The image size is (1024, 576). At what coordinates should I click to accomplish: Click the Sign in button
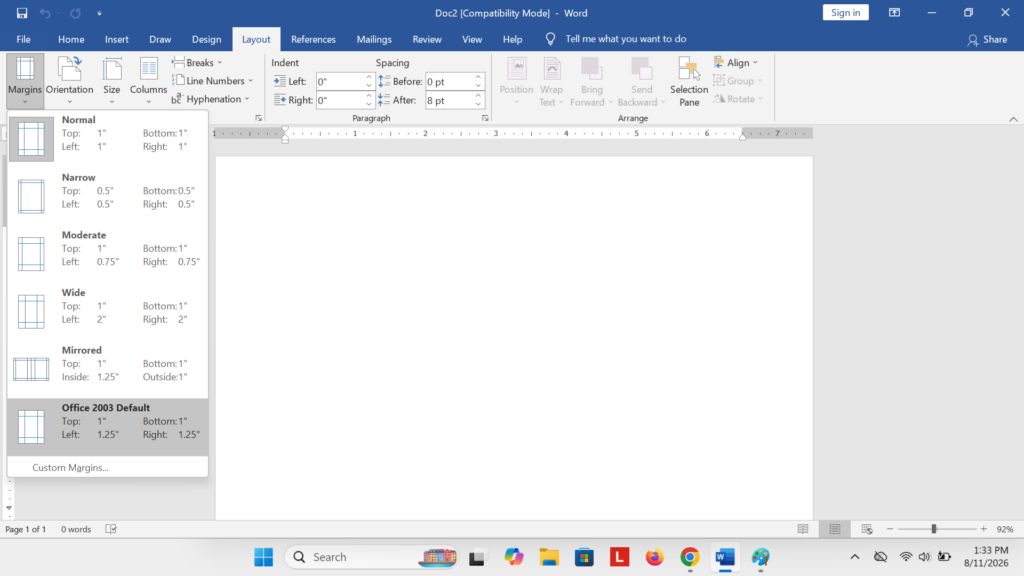[x=846, y=13]
